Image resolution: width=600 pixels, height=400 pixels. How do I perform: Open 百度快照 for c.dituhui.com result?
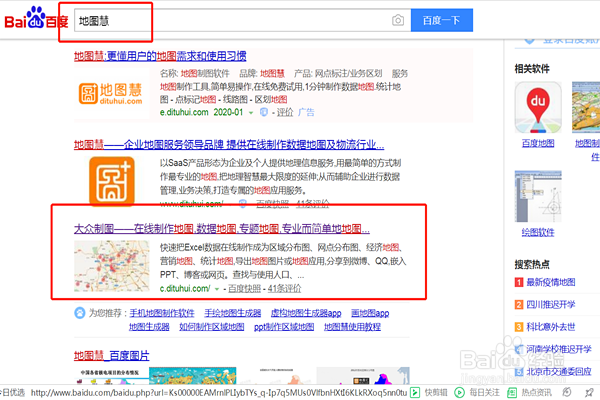(x=245, y=289)
